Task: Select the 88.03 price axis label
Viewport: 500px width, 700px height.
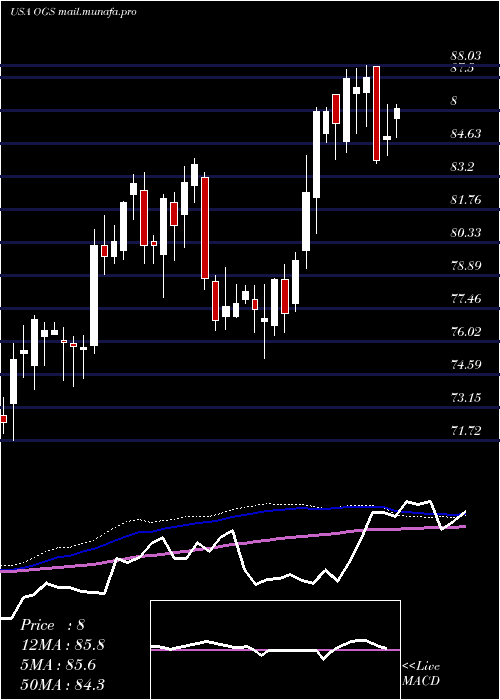Action: [466, 56]
